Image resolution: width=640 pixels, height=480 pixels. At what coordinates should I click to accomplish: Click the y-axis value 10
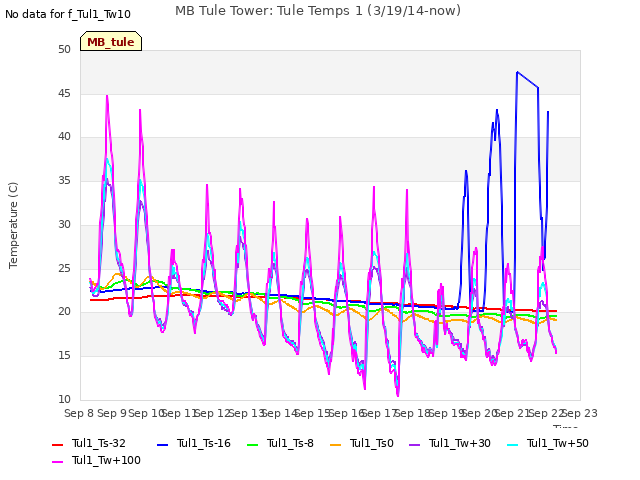coord(64,399)
